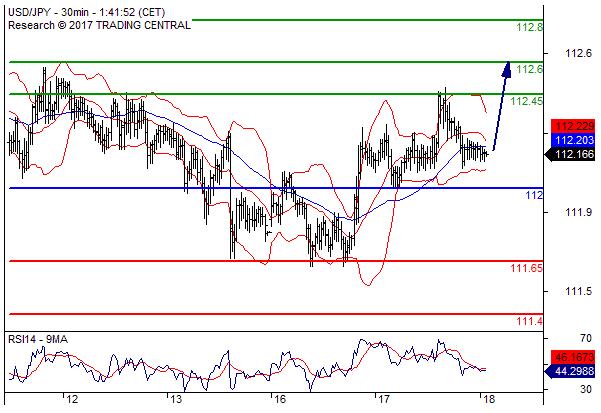Click the blue 112.203 price tag

(573, 140)
